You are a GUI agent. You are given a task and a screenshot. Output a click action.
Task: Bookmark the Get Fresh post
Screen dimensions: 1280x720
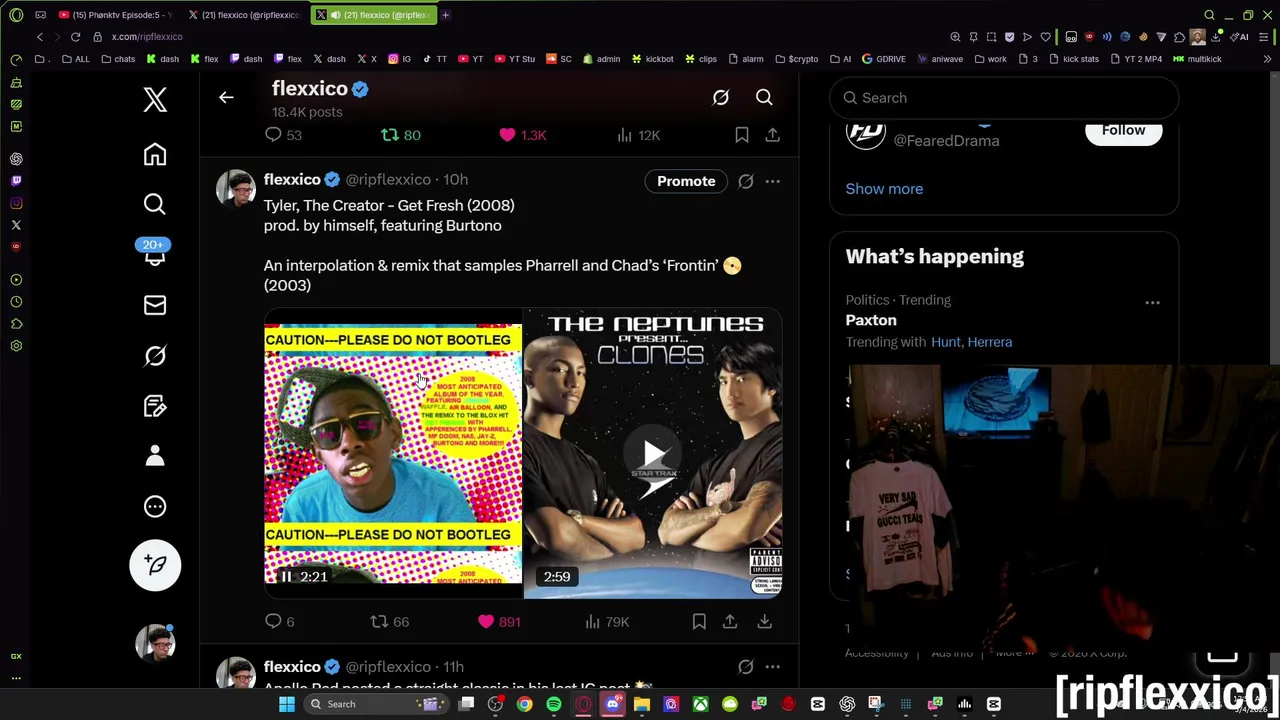[699, 622]
